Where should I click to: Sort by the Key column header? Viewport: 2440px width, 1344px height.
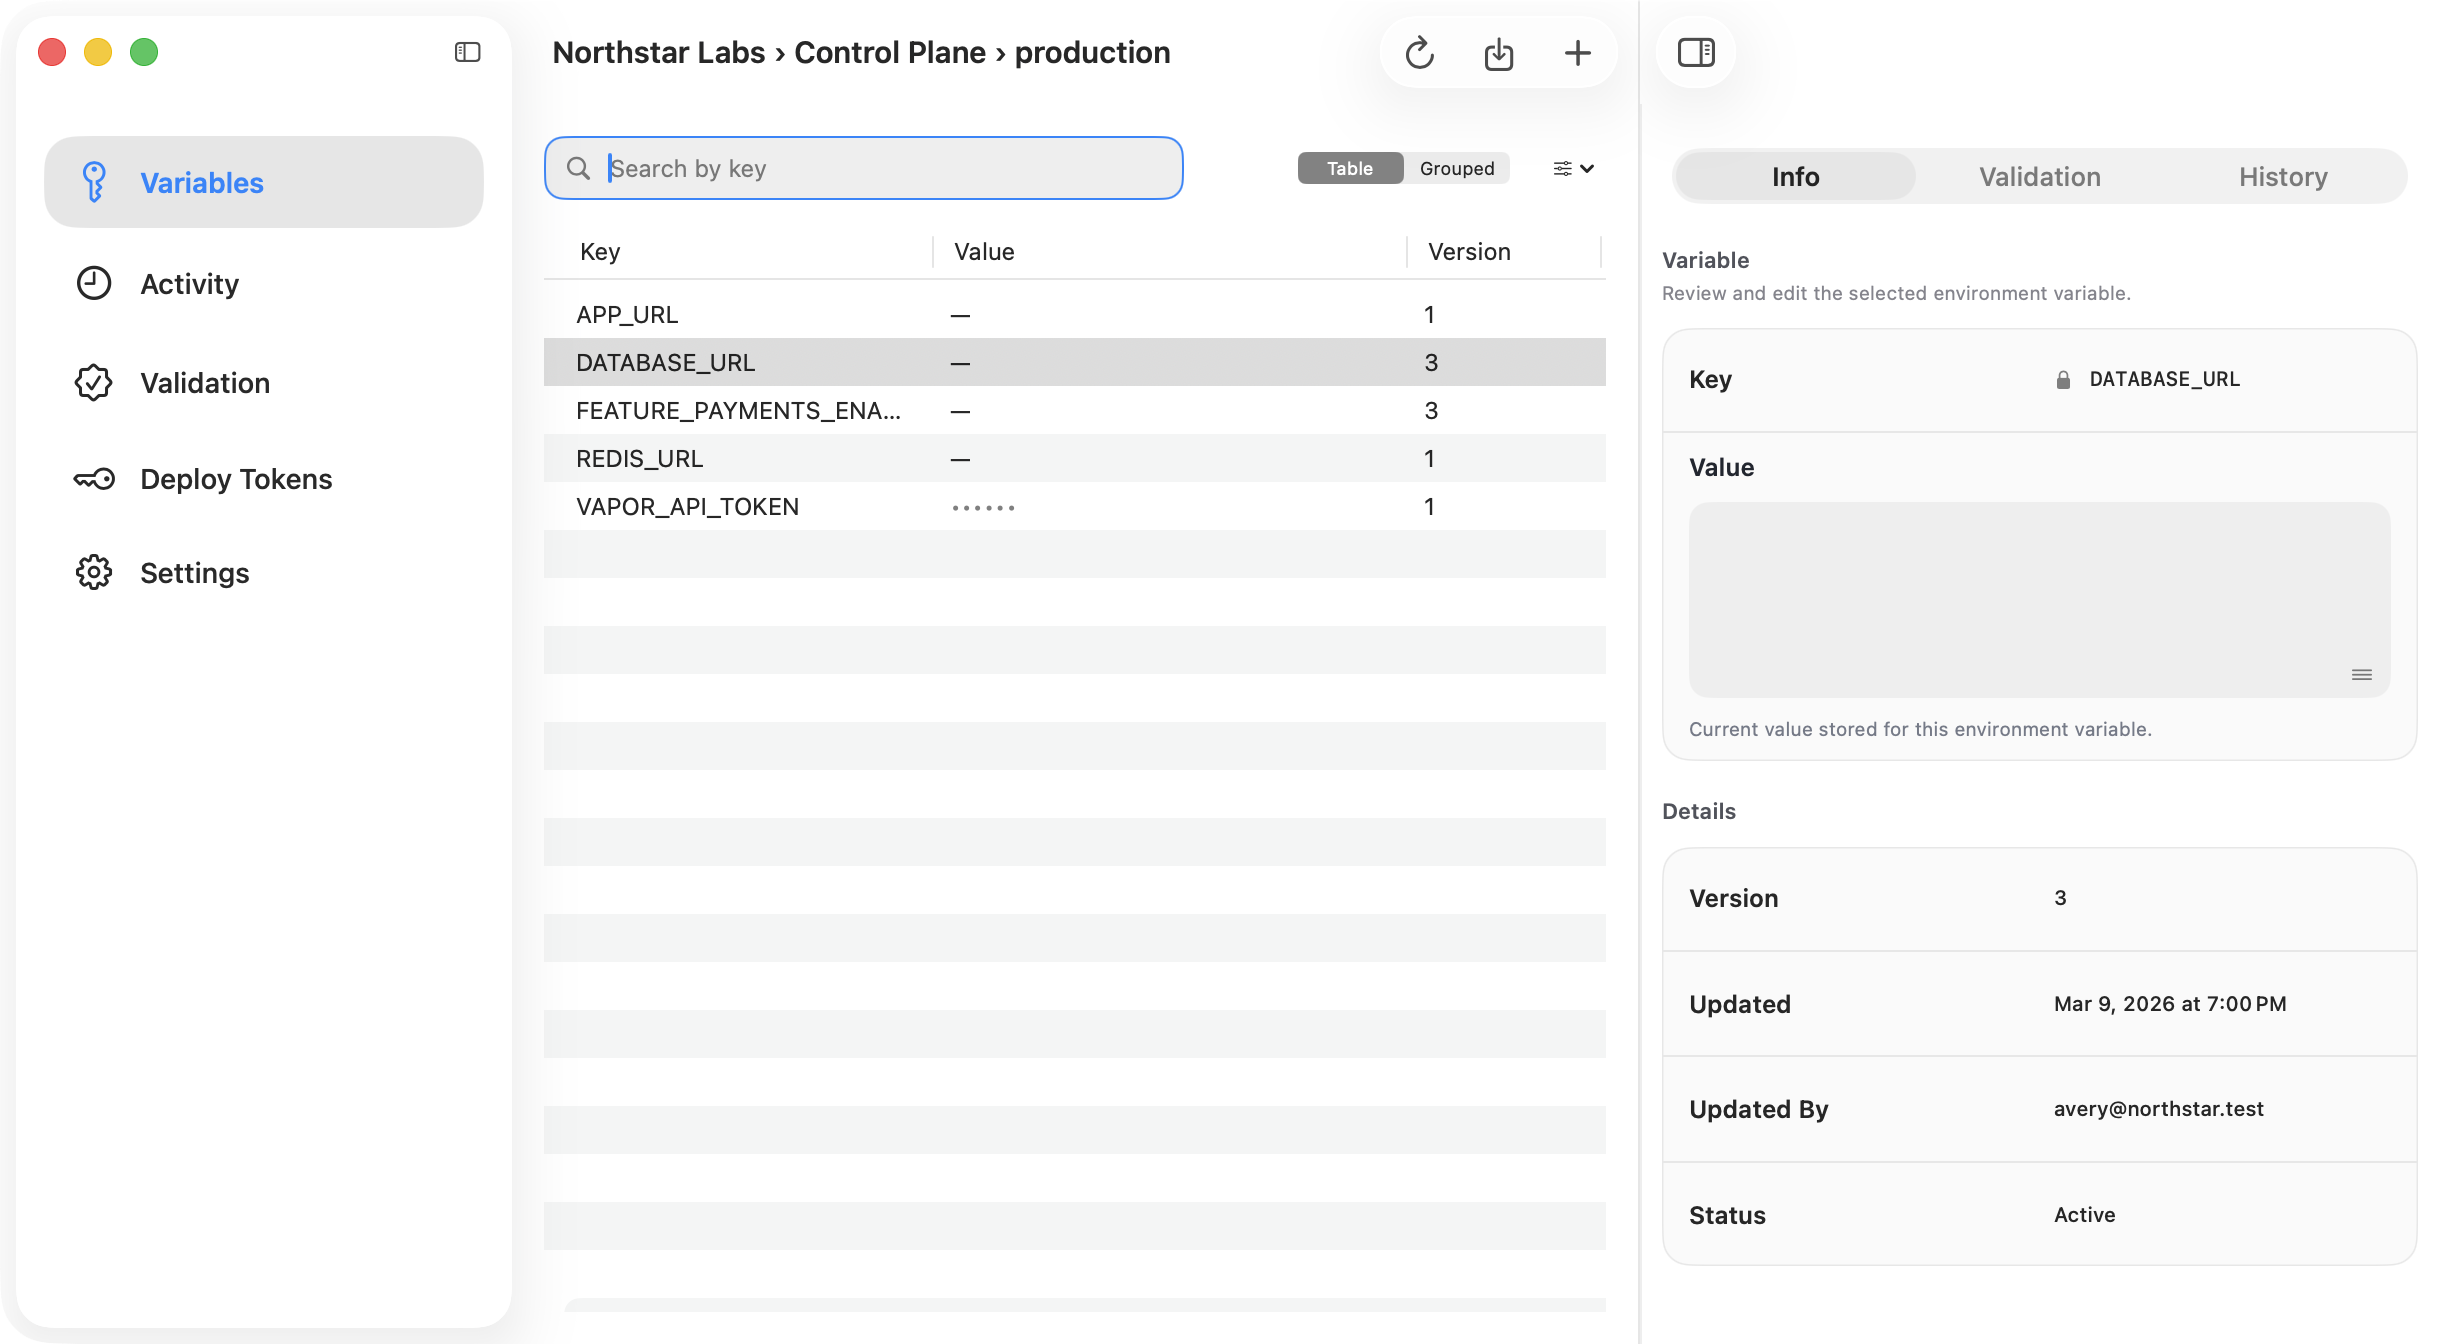[600, 252]
